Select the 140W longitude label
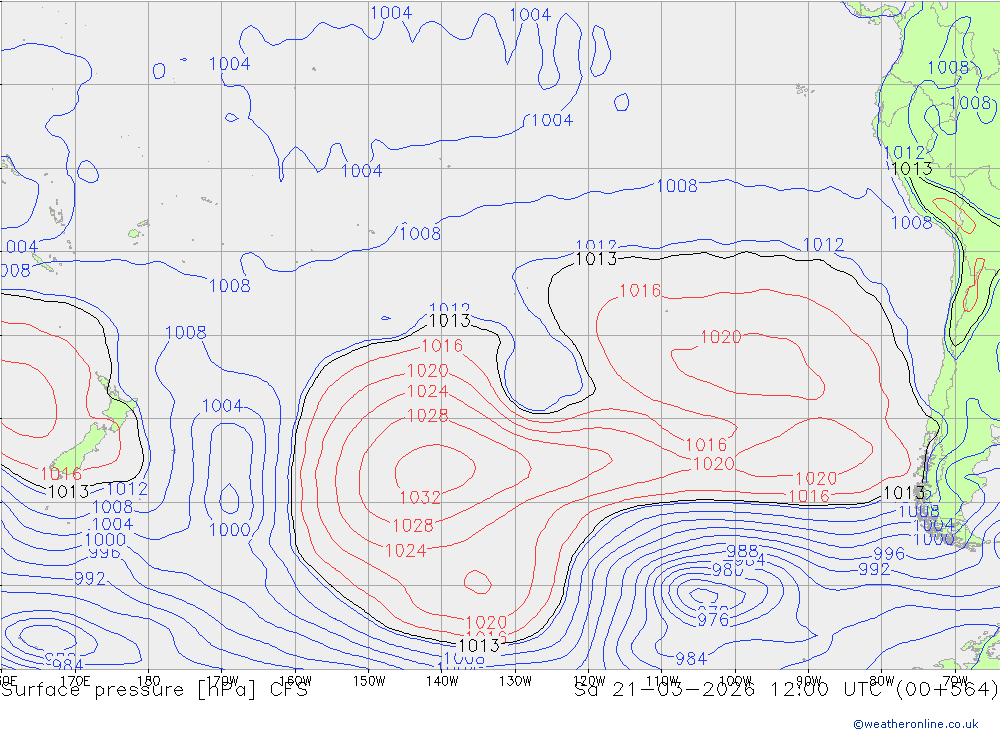Screen dimensions: 1000x733 [442, 681]
